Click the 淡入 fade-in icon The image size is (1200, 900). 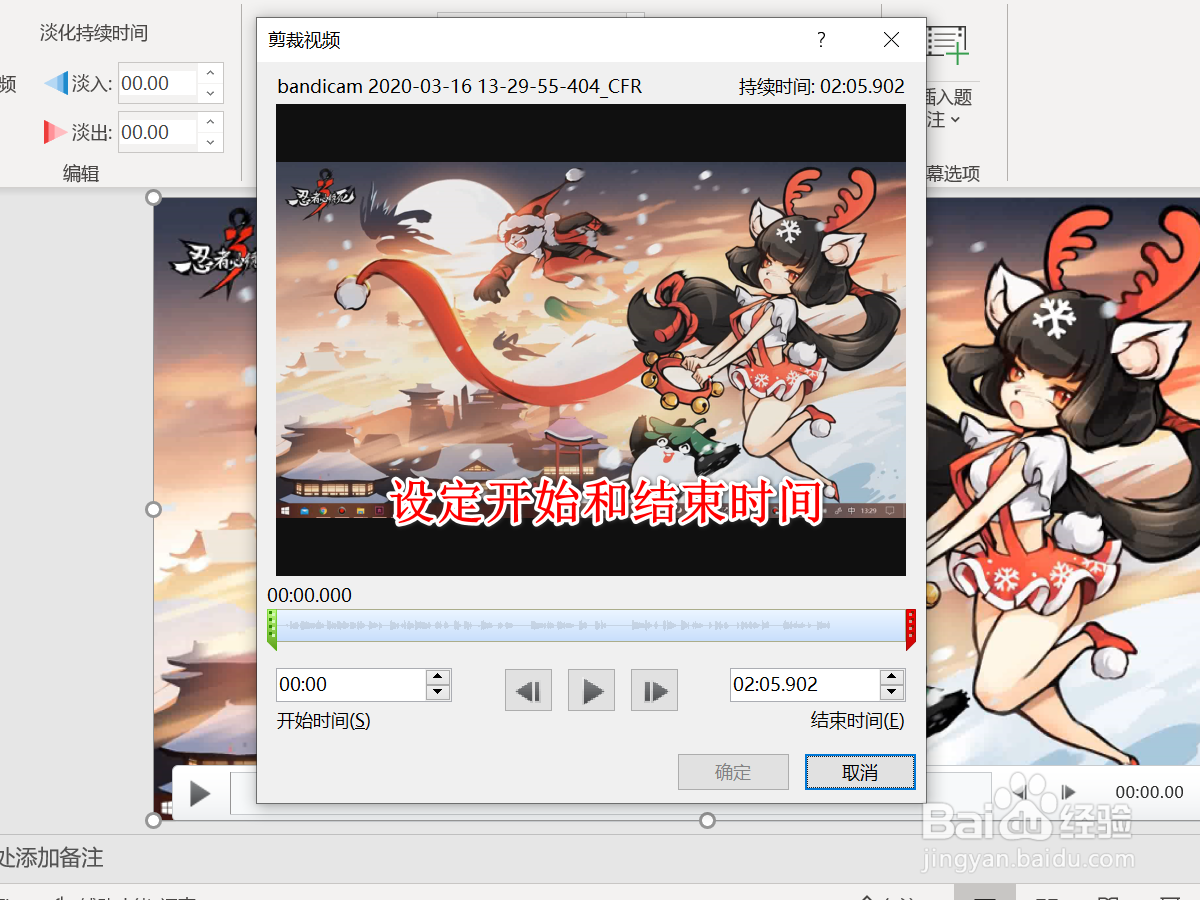coord(56,83)
